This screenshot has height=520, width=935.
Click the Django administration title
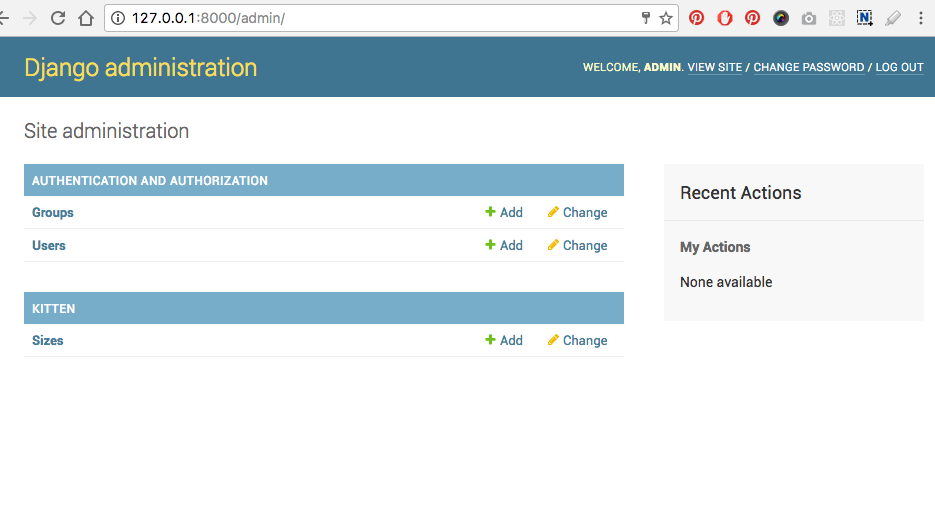pyautogui.click(x=140, y=68)
